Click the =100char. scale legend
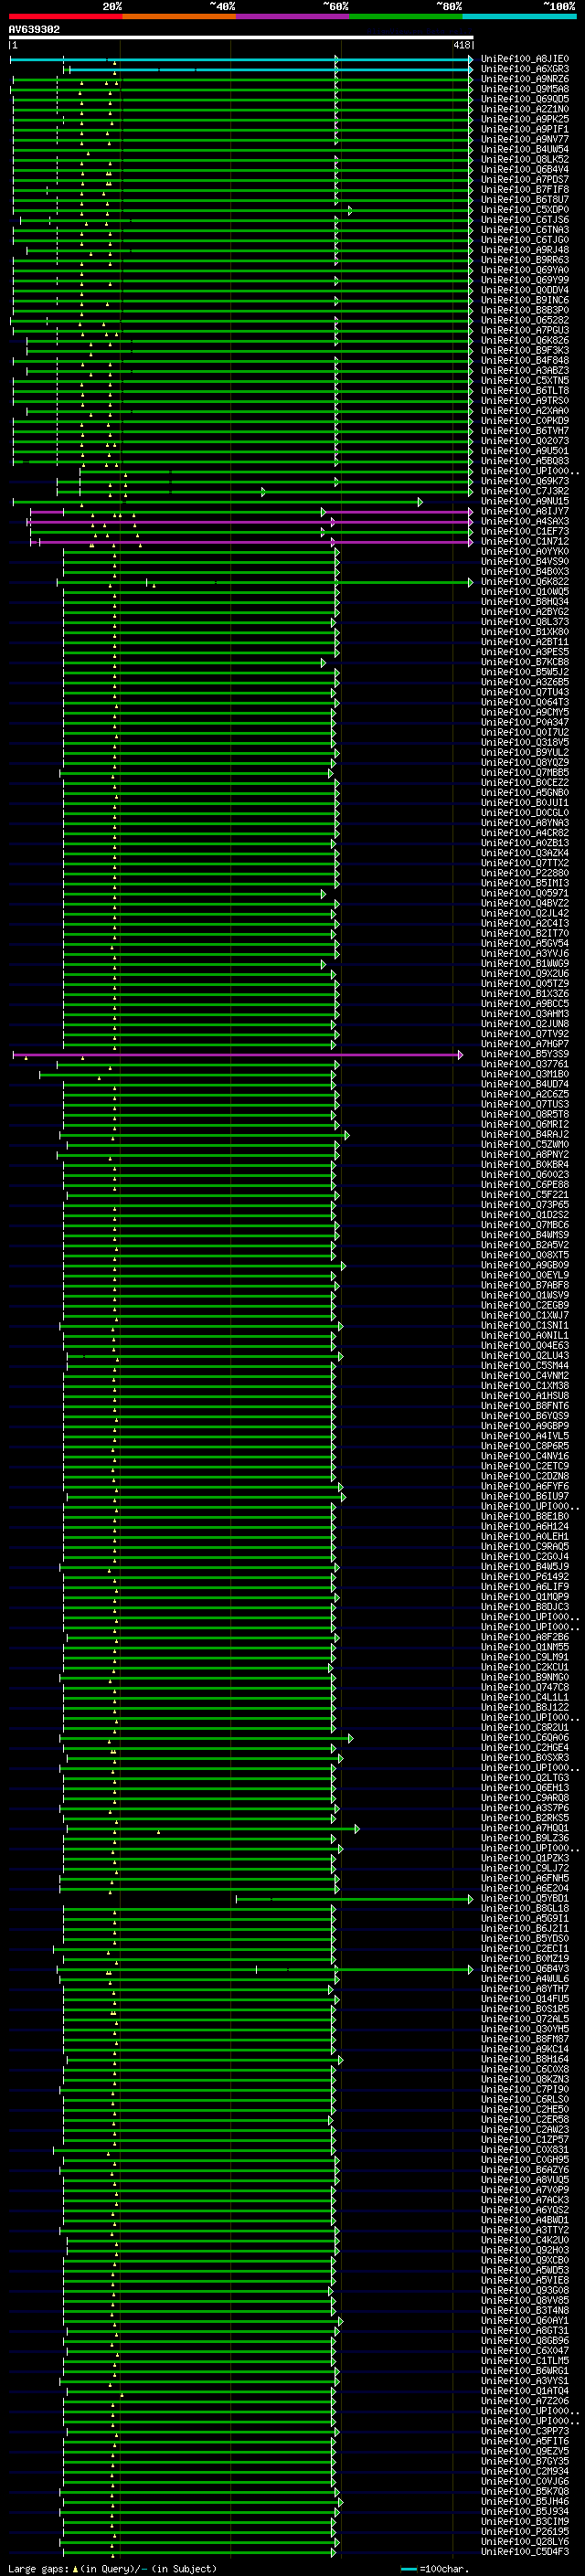This screenshot has width=585, height=2576. click(433, 2568)
